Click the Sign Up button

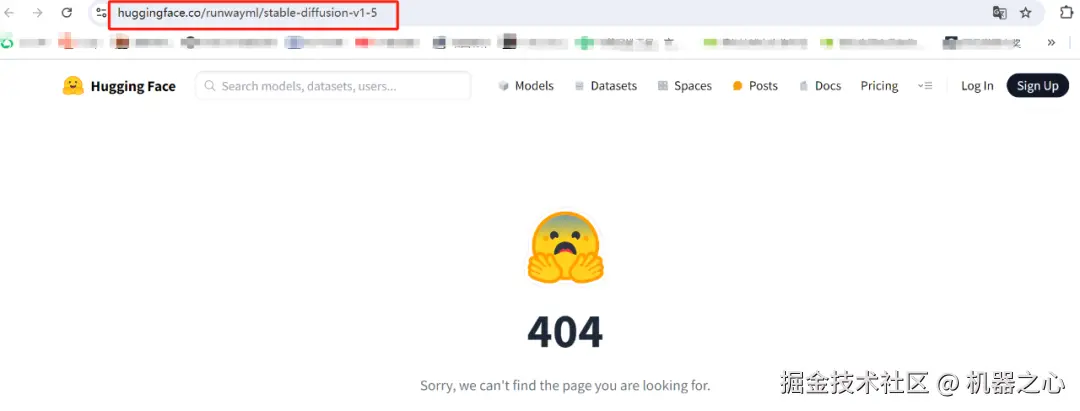click(1037, 86)
